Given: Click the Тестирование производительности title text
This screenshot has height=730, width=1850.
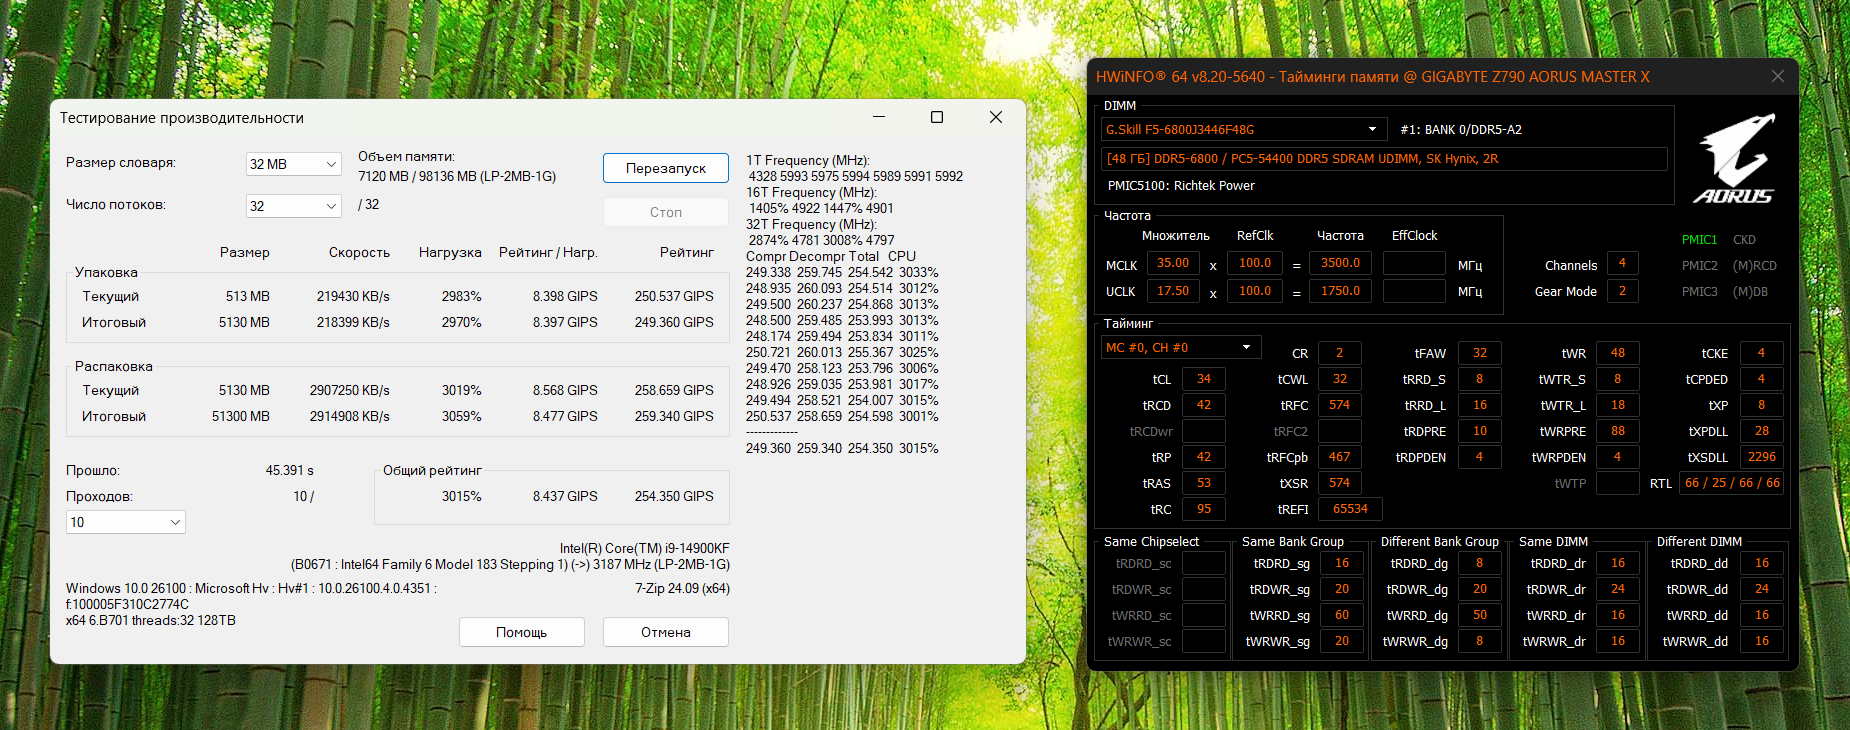Looking at the screenshot, I should tap(182, 118).
